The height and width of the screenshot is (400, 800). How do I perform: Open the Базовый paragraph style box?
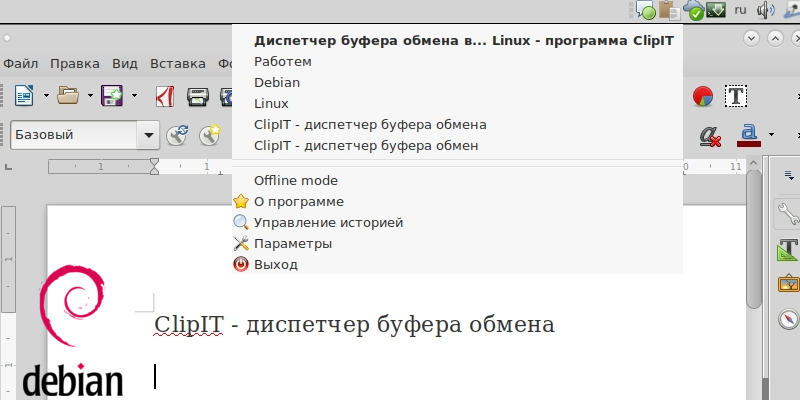coord(85,135)
